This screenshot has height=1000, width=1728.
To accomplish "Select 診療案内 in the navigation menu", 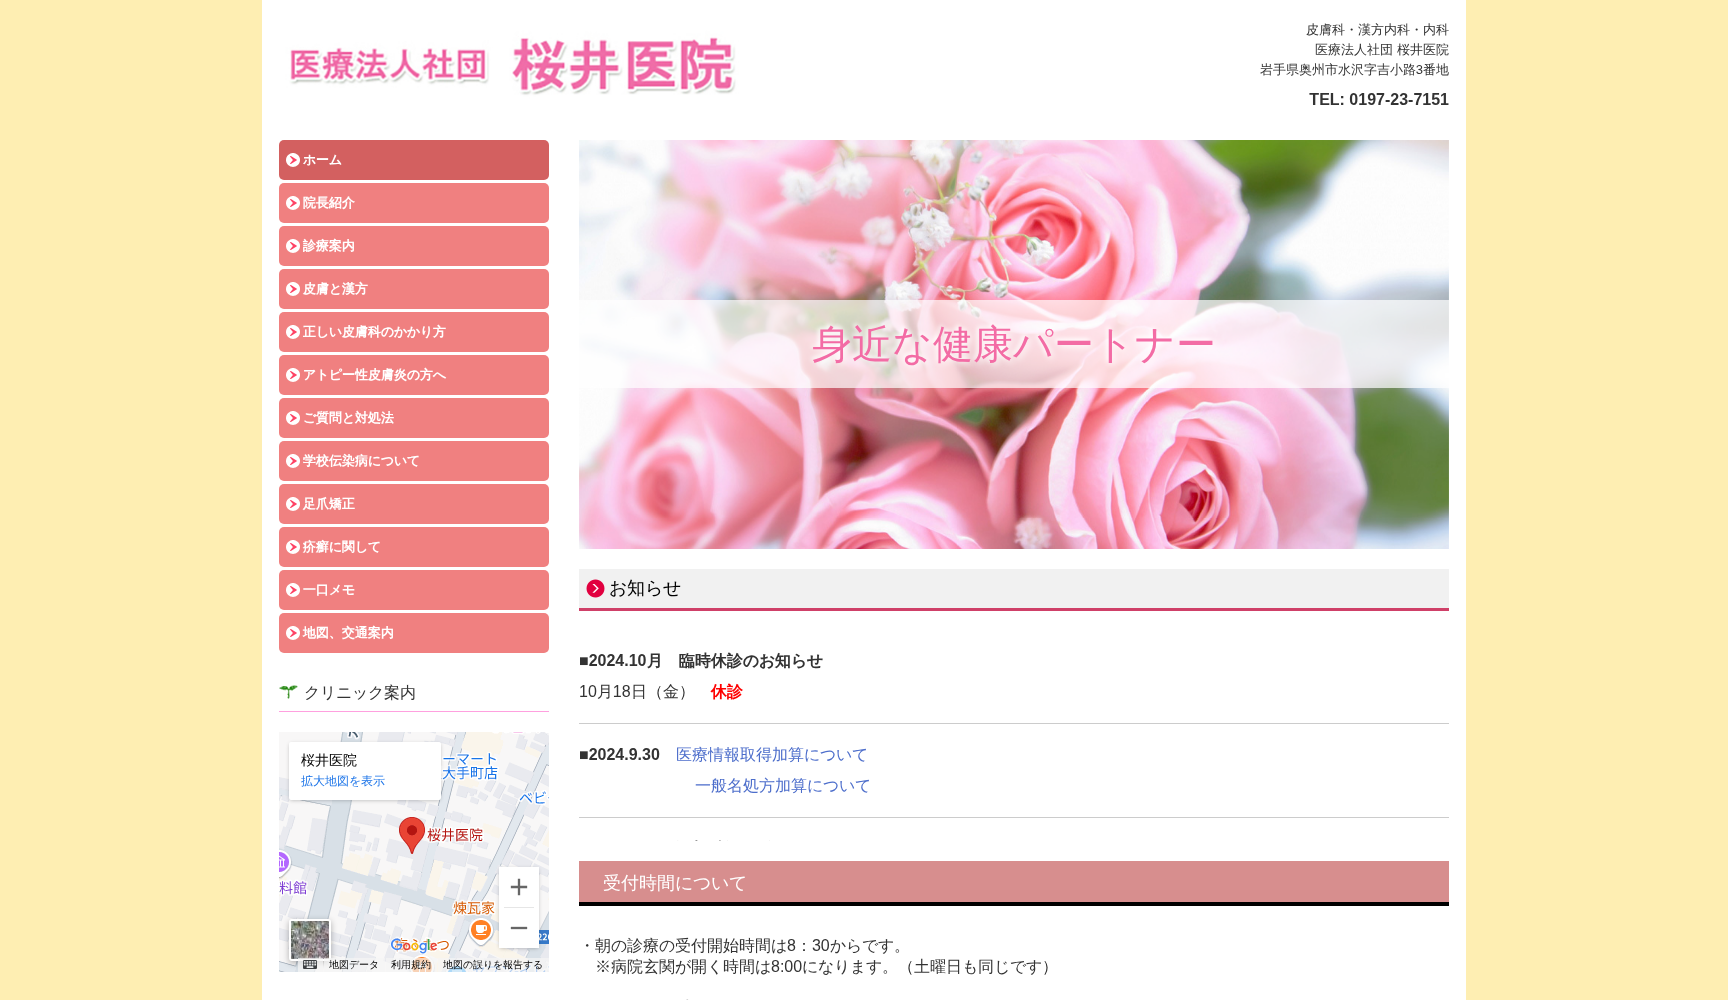I will click(413, 245).
